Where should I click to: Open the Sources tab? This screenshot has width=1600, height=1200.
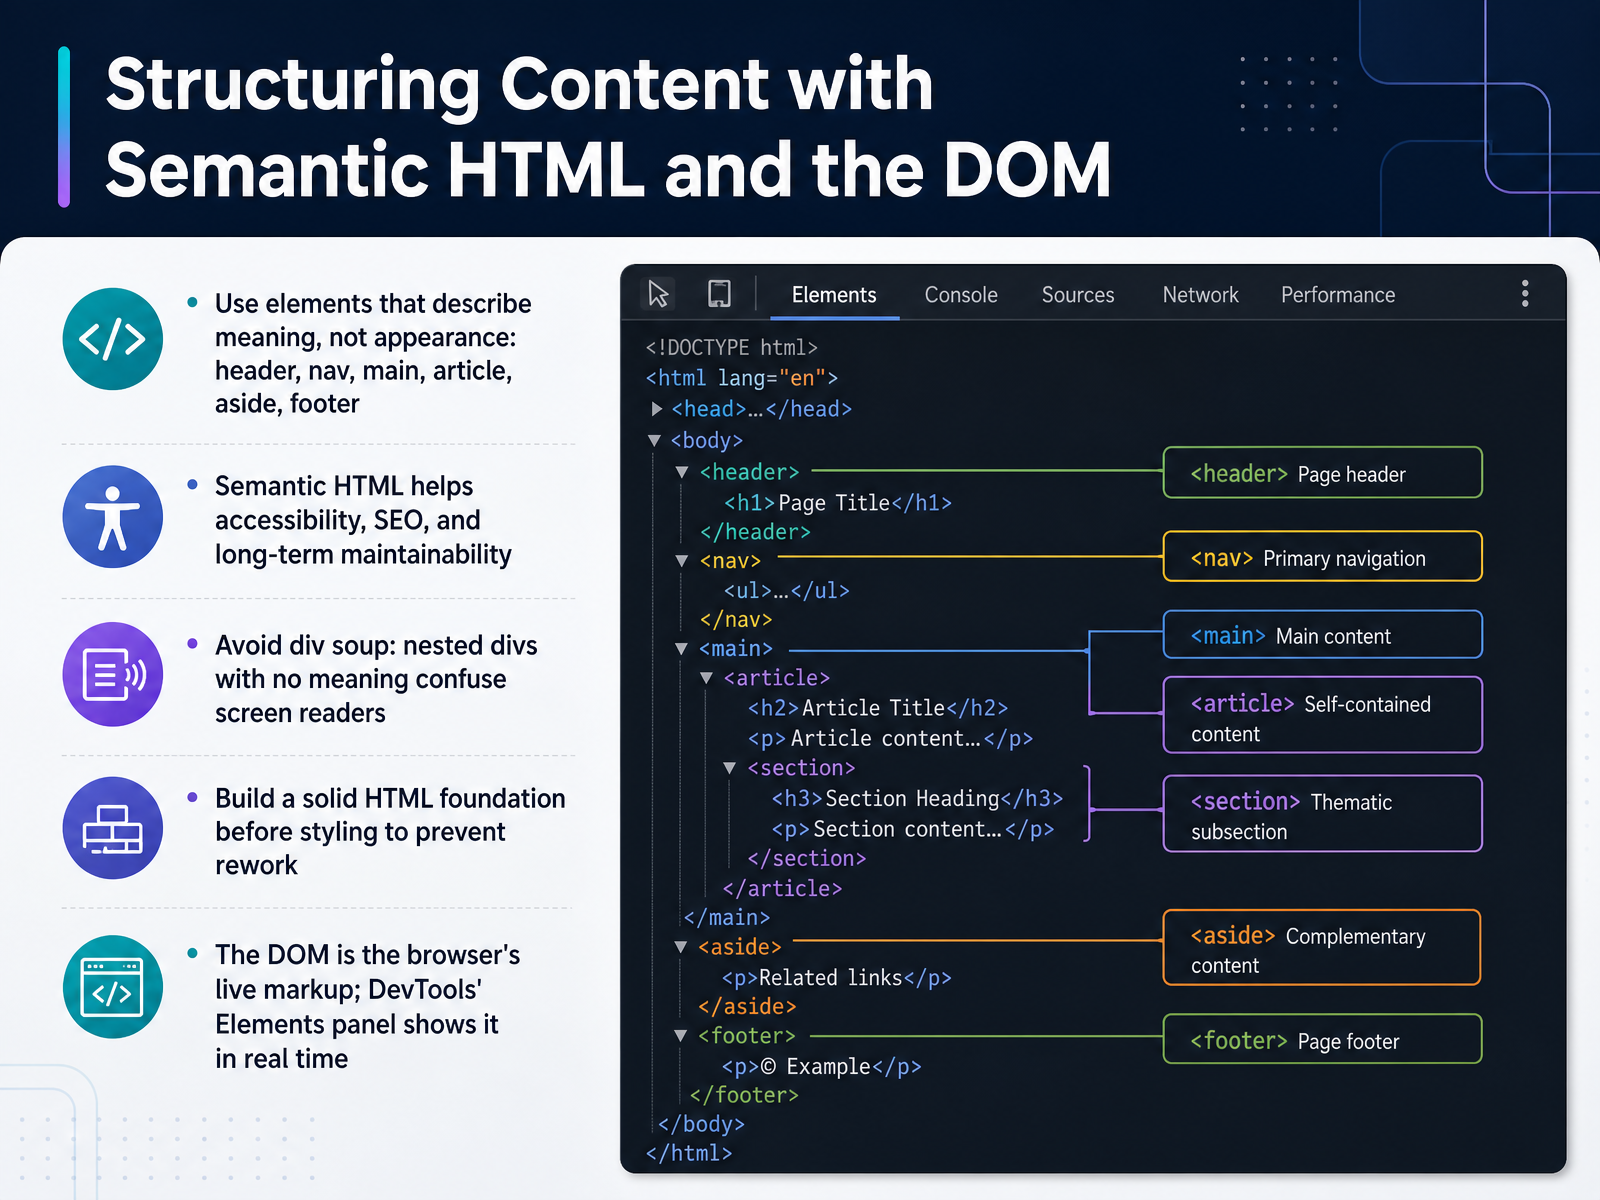point(1078,295)
